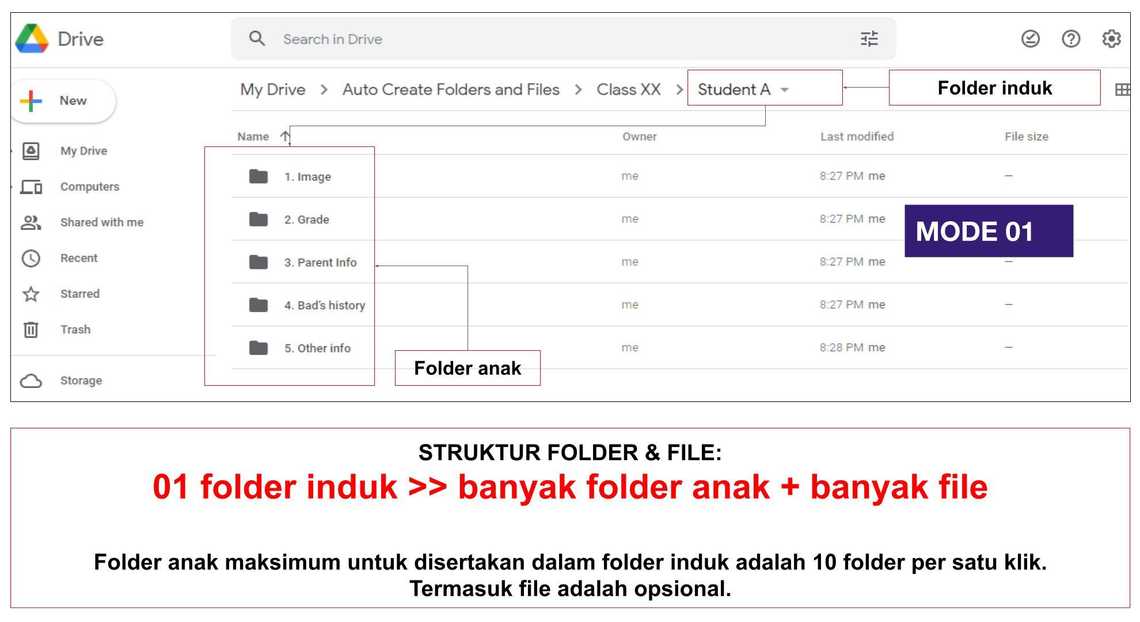This screenshot has width=1140, height=622.
Task: Click the New button
Action: pyautogui.click(x=63, y=101)
